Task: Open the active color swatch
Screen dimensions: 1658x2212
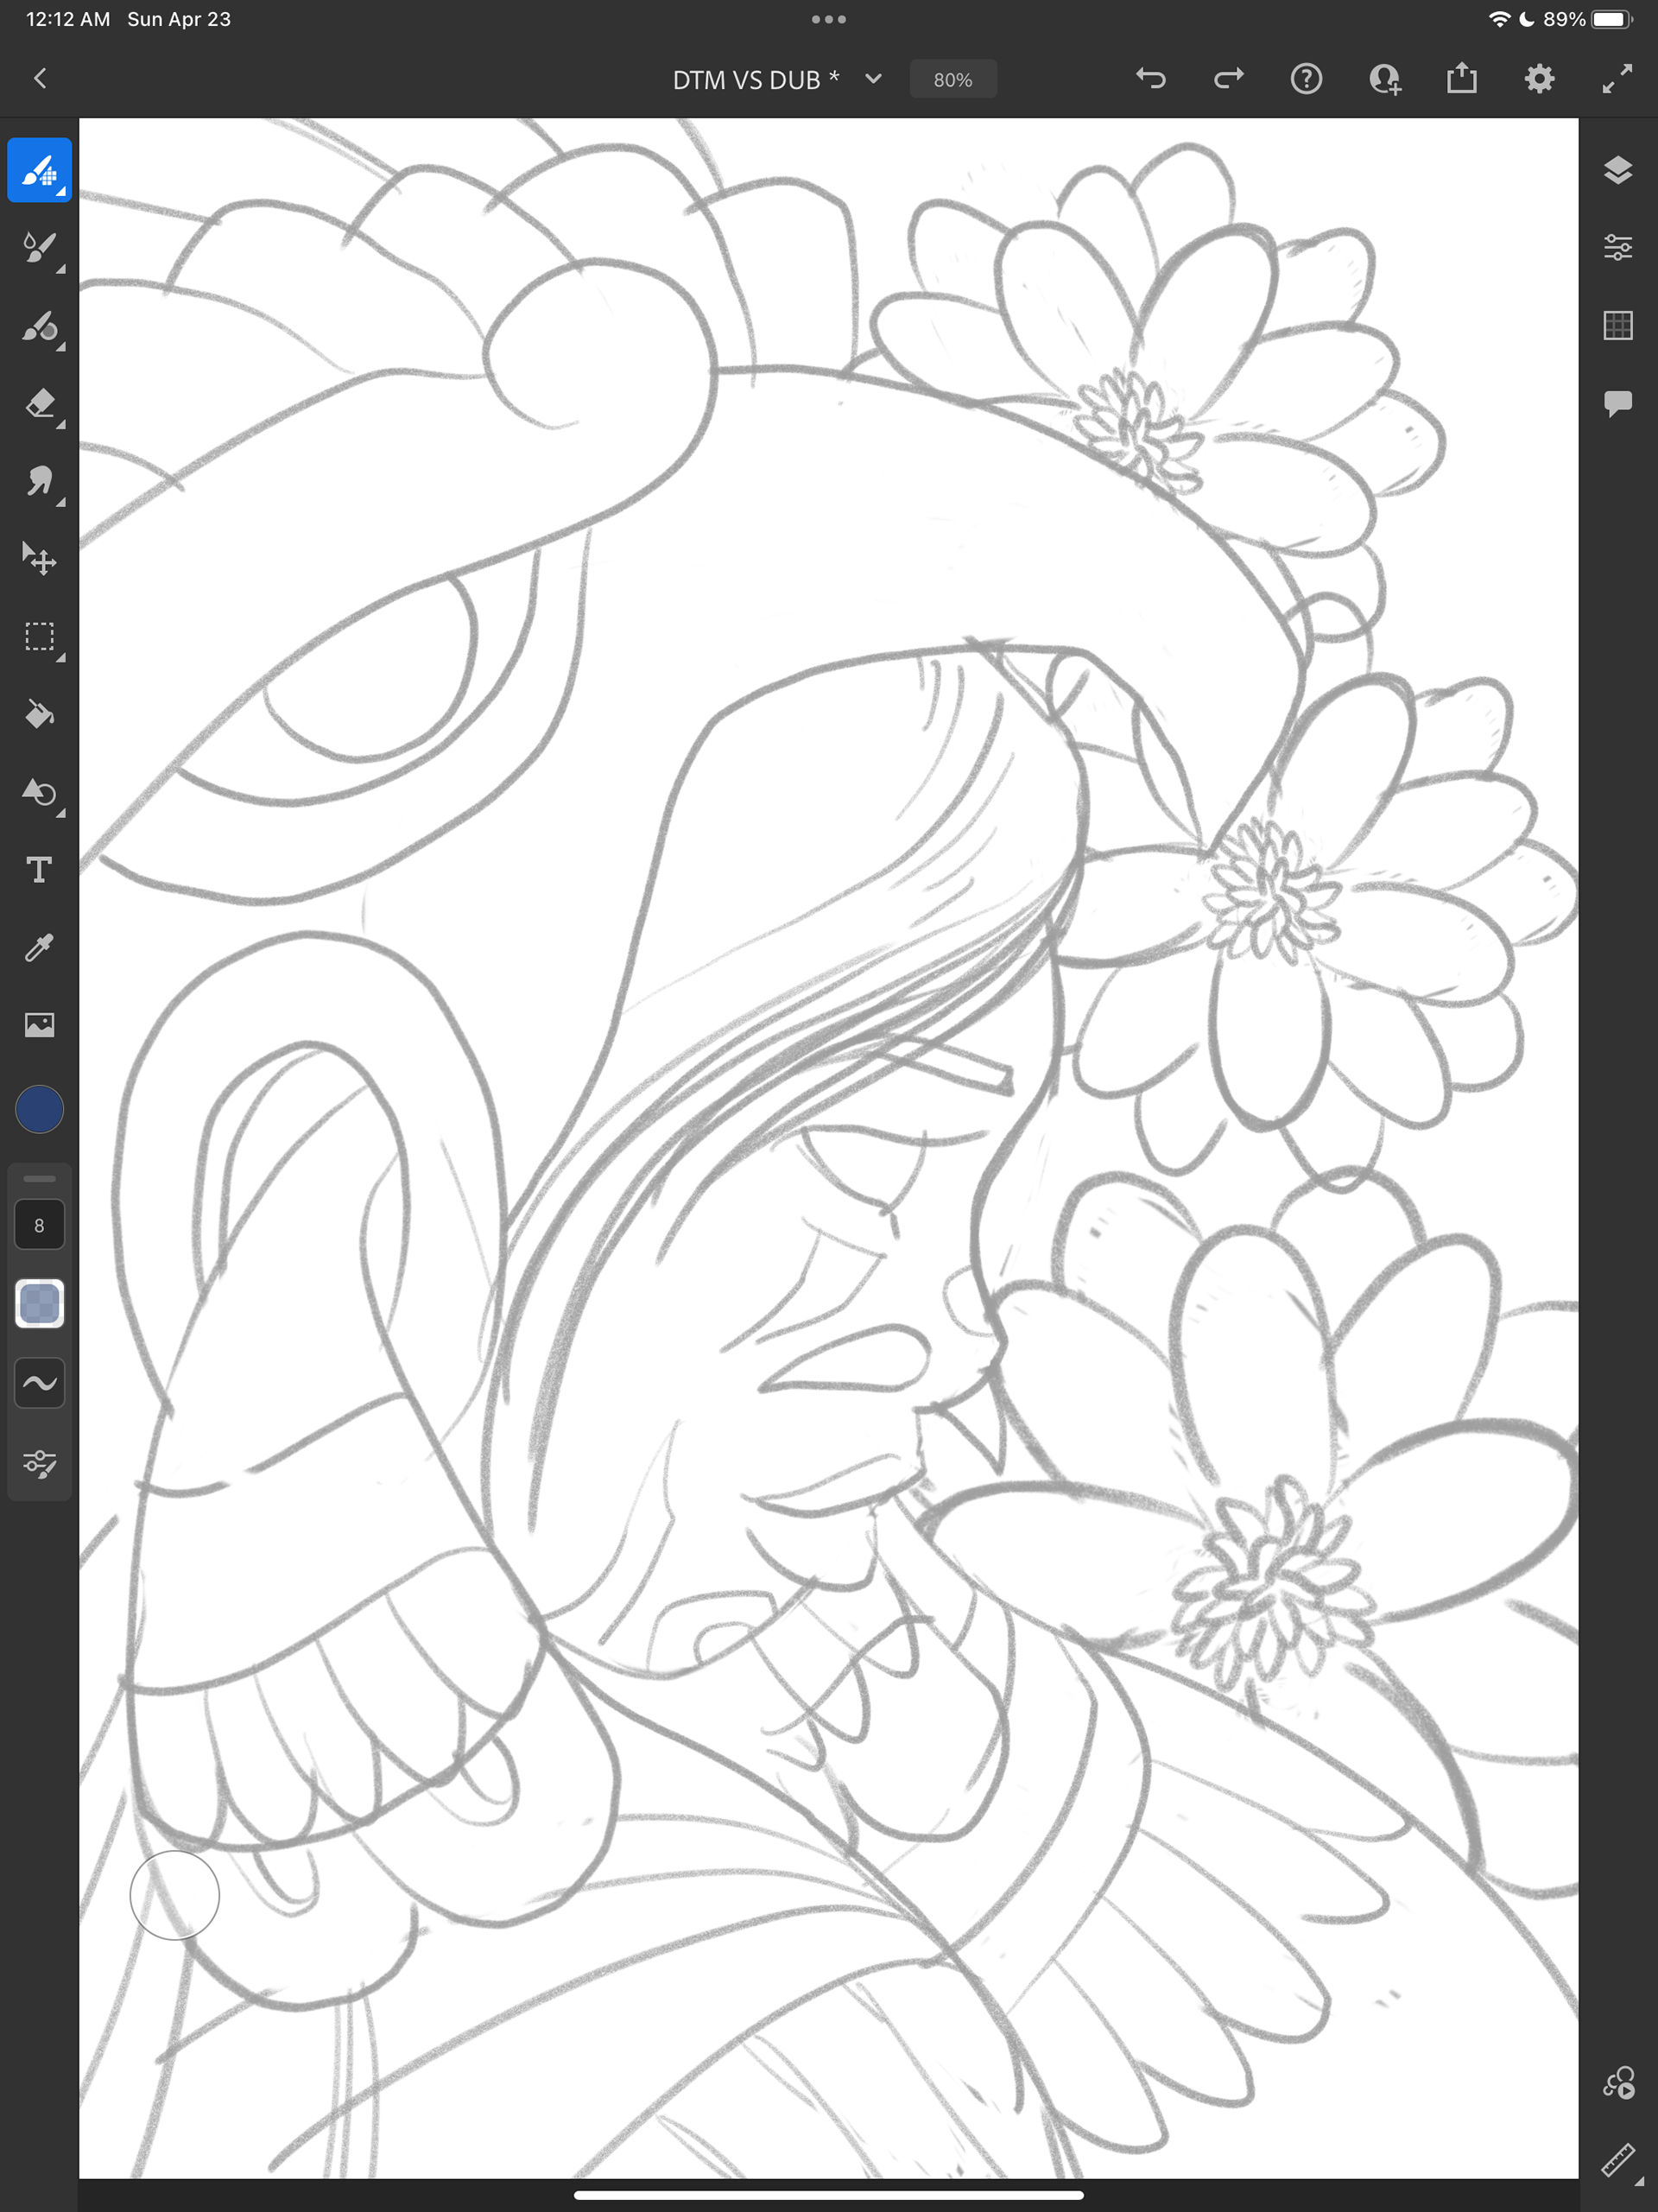Action: (39, 1109)
